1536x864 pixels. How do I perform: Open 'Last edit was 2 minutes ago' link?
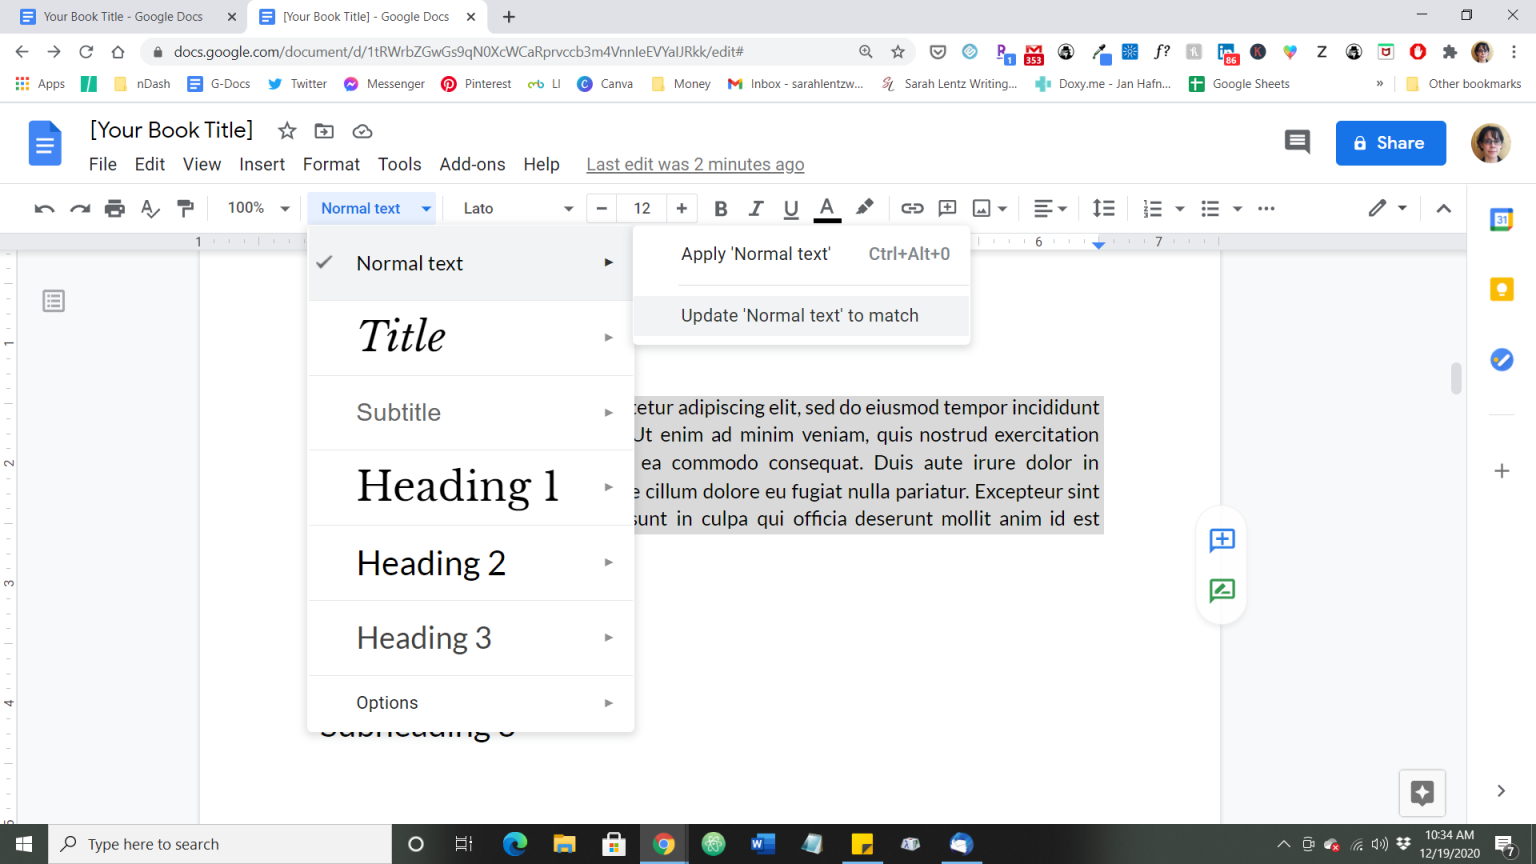(695, 164)
